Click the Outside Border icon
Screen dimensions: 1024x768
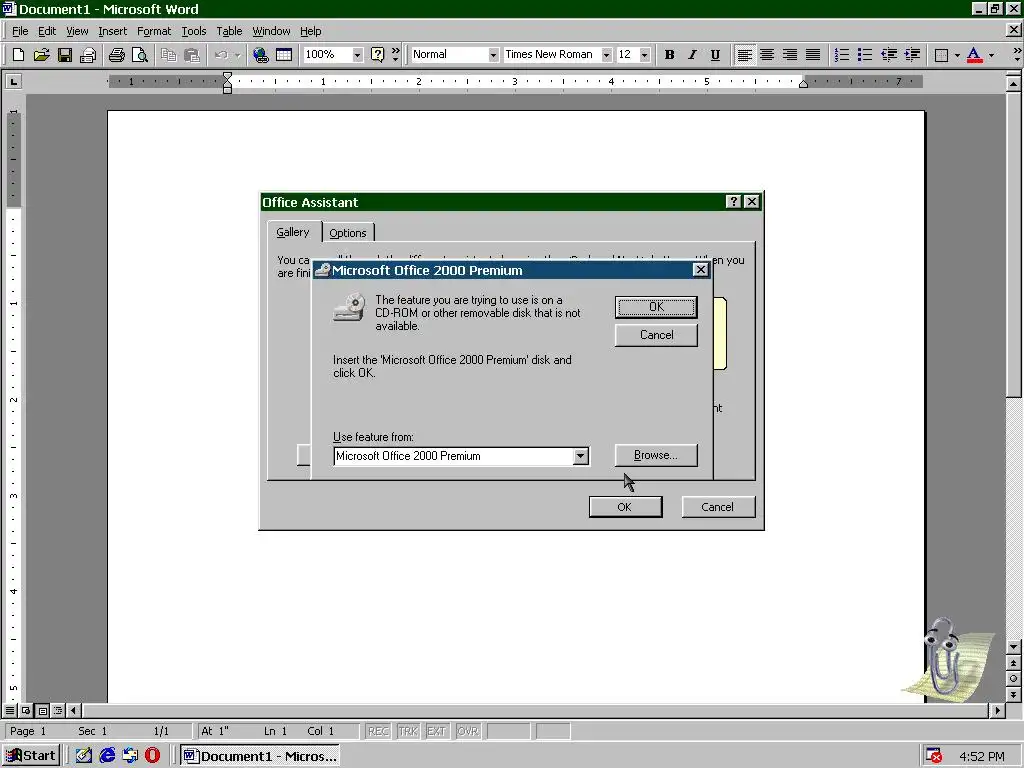[941, 55]
